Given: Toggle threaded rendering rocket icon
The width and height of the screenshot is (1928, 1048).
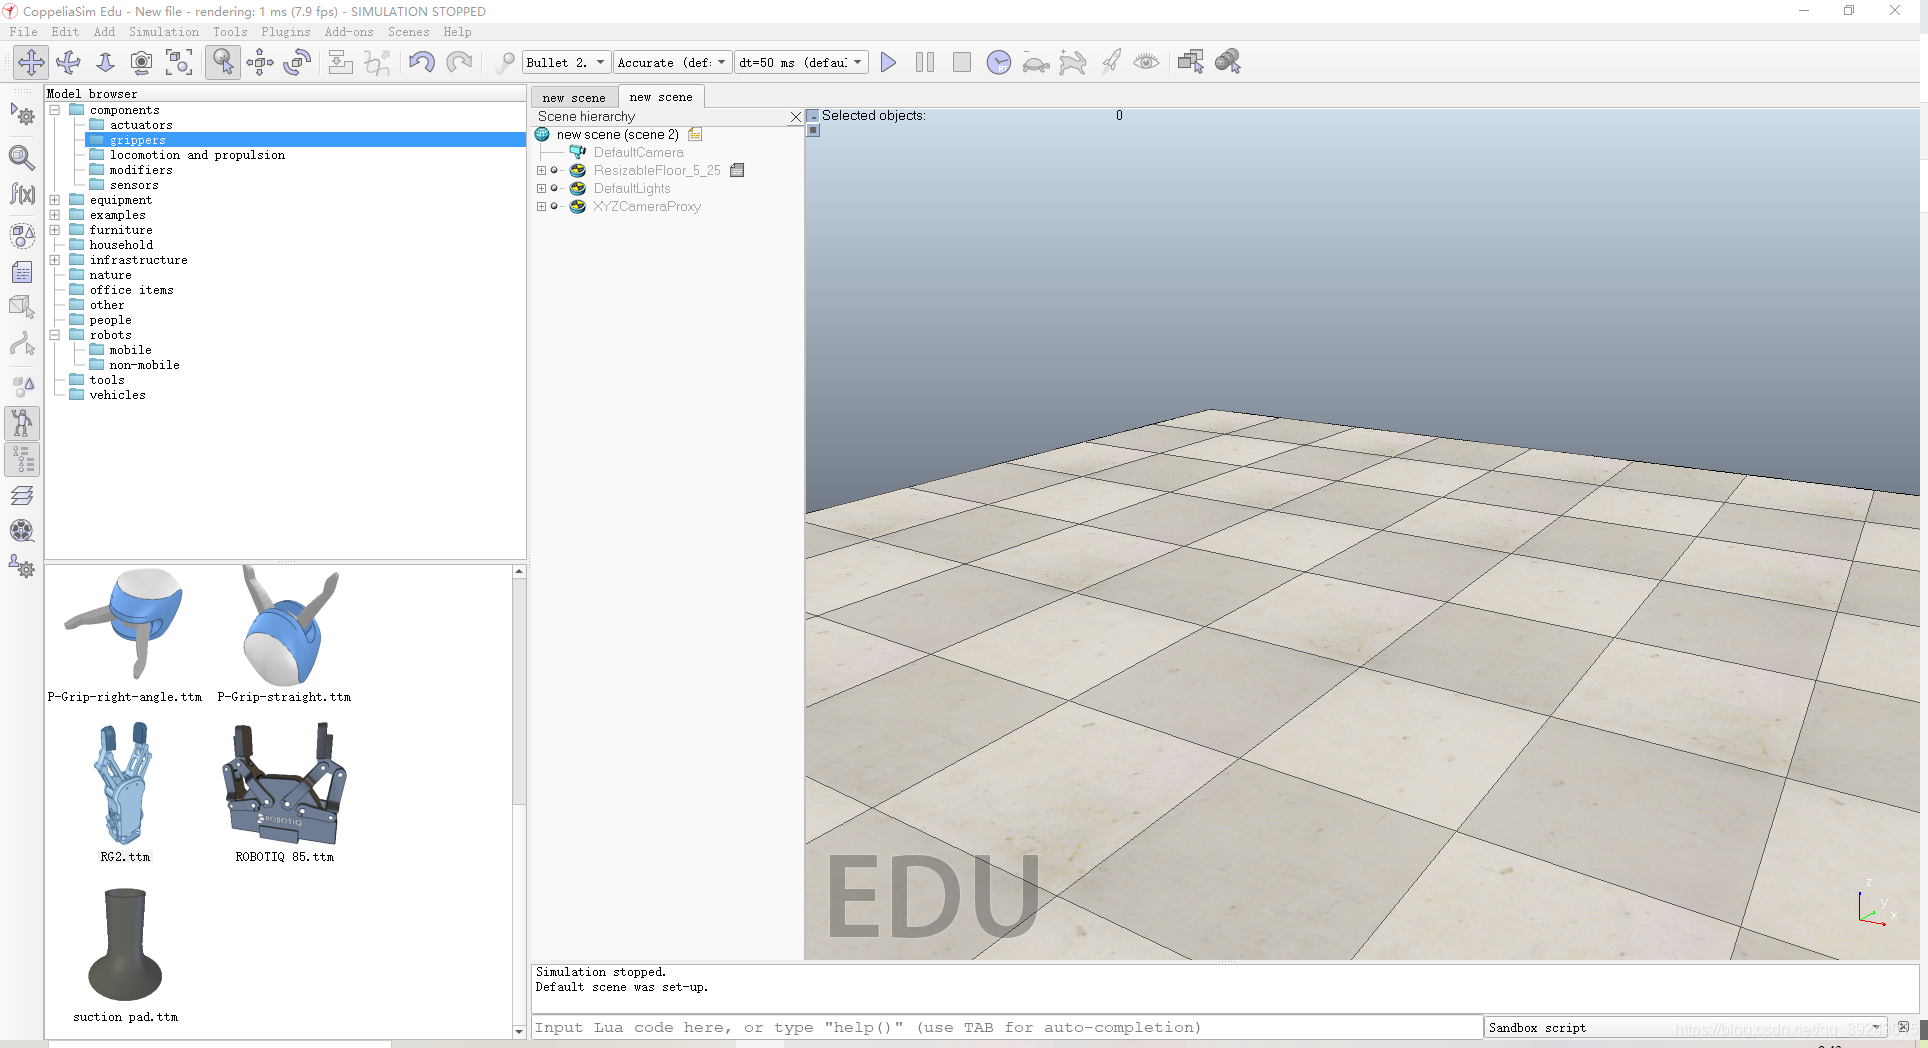Looking at the screenshot, I should click(1110, 62).
